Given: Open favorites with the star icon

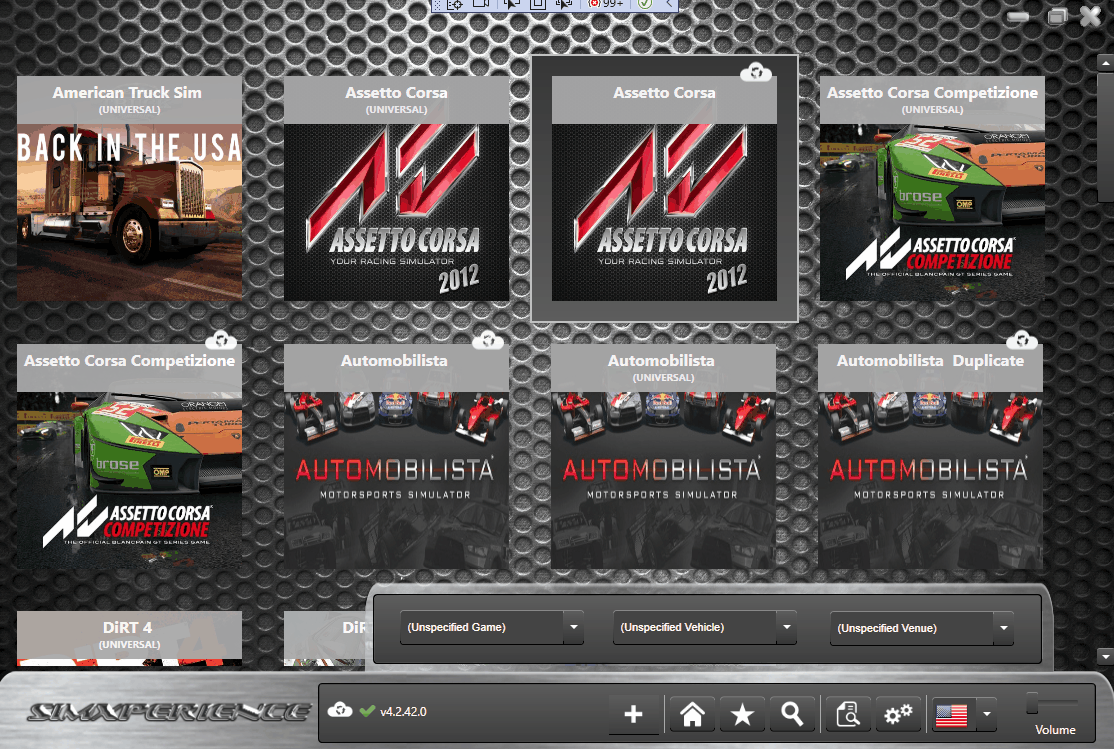Looking at the screenshot, I should click(742, 714).
